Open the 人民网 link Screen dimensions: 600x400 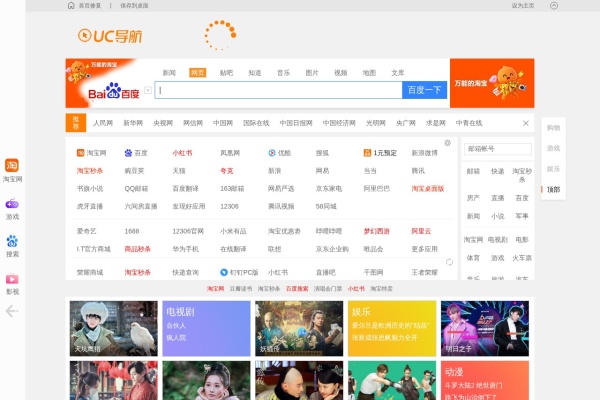[103, 123]
